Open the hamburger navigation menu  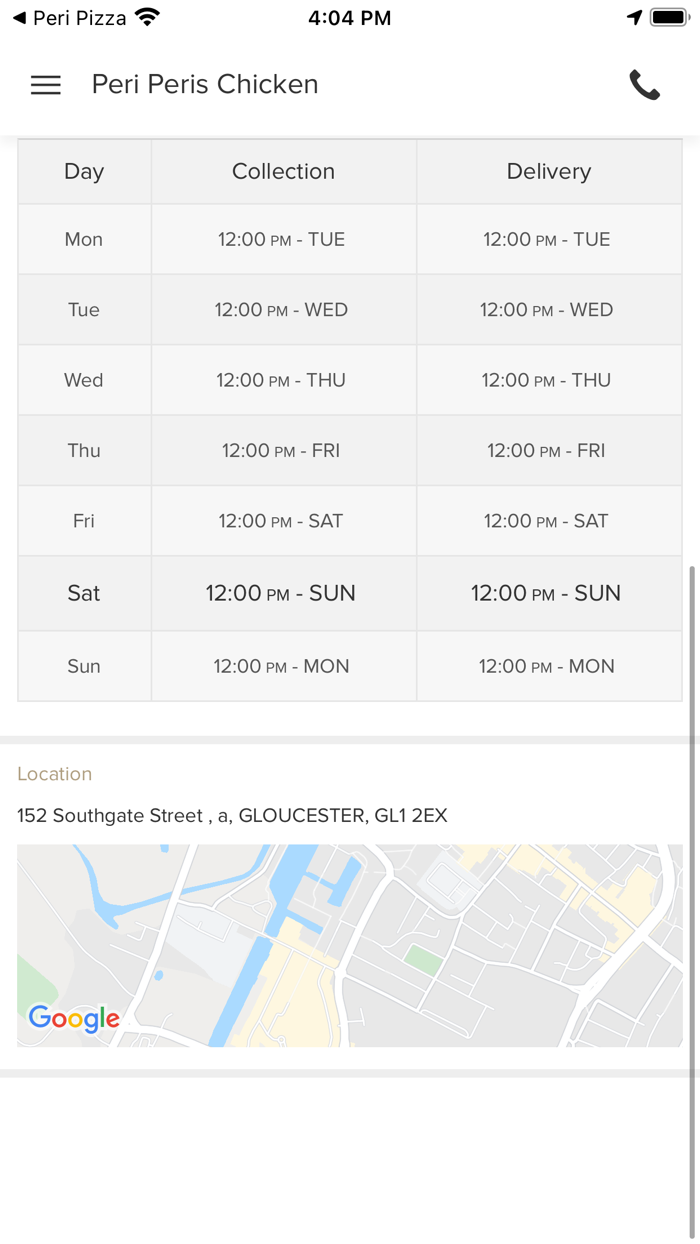pos(46,85)
